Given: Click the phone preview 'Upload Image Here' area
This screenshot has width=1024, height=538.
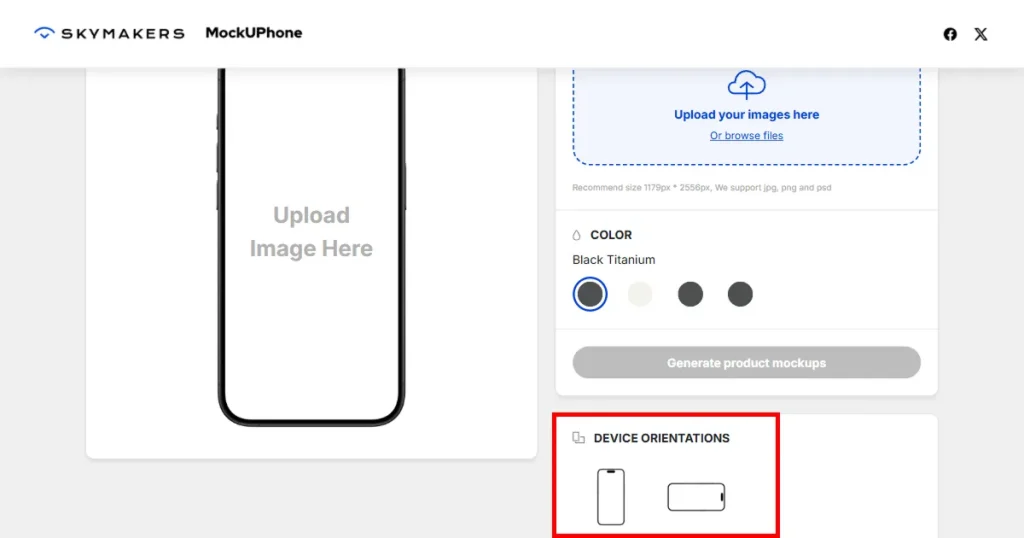Looking at the screenshot, I should (312, 232).
